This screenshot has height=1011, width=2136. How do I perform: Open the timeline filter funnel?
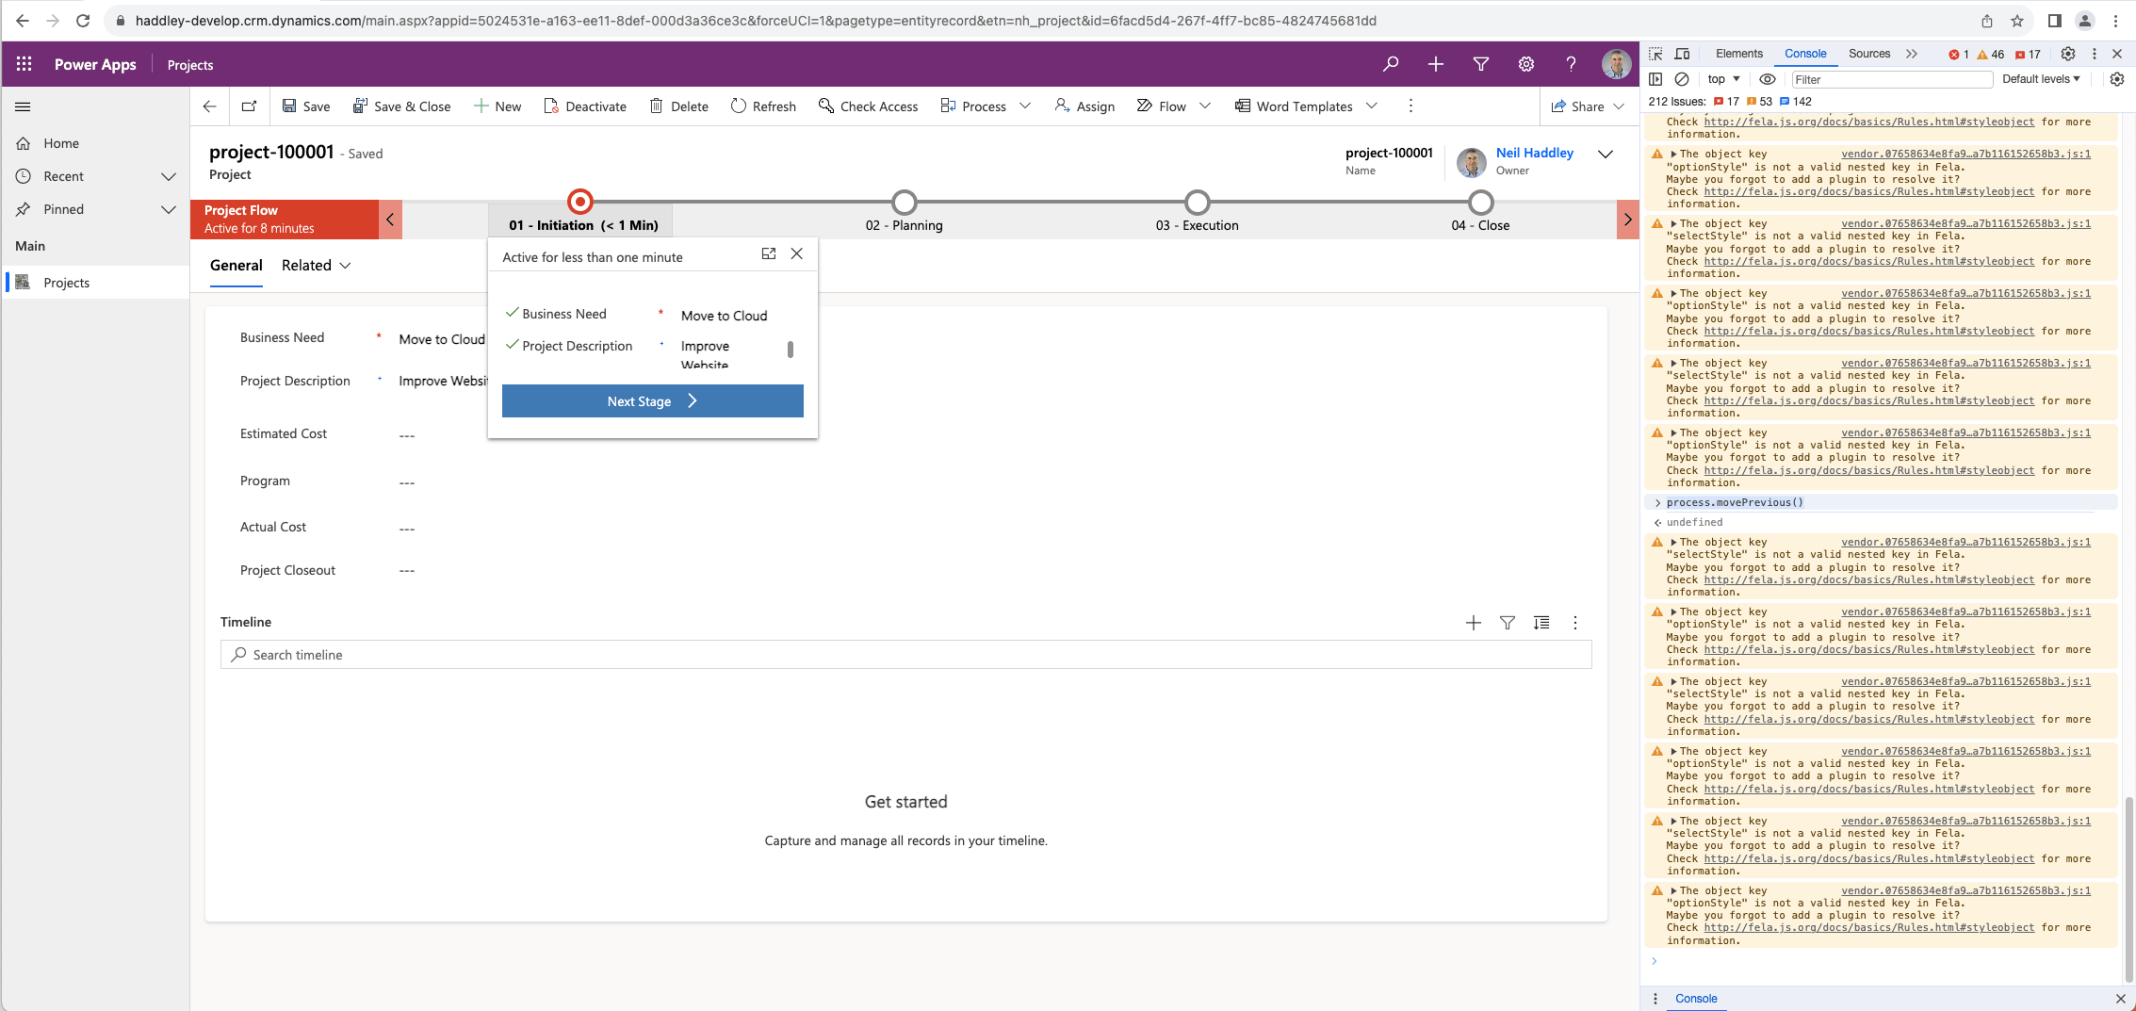pyautogui.click(x=1507, y=623)
